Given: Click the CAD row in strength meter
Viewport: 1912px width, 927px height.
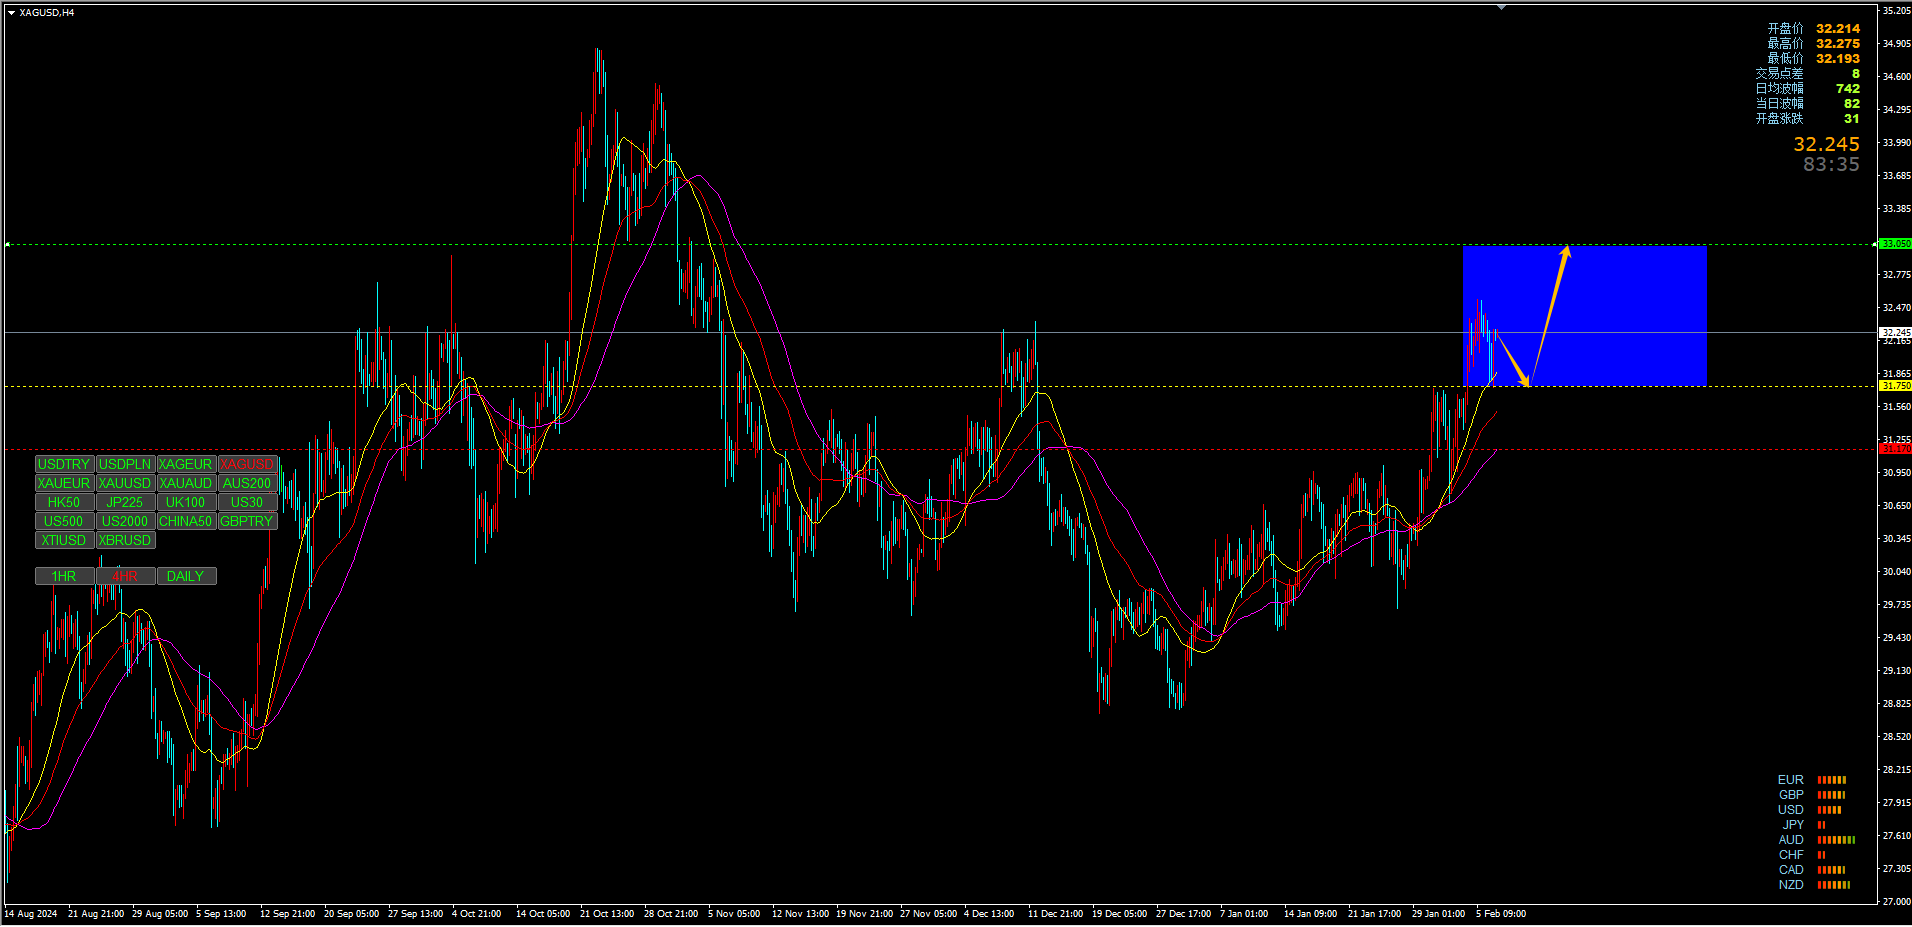Looking at the screenshot, I should click(1812, 870).
